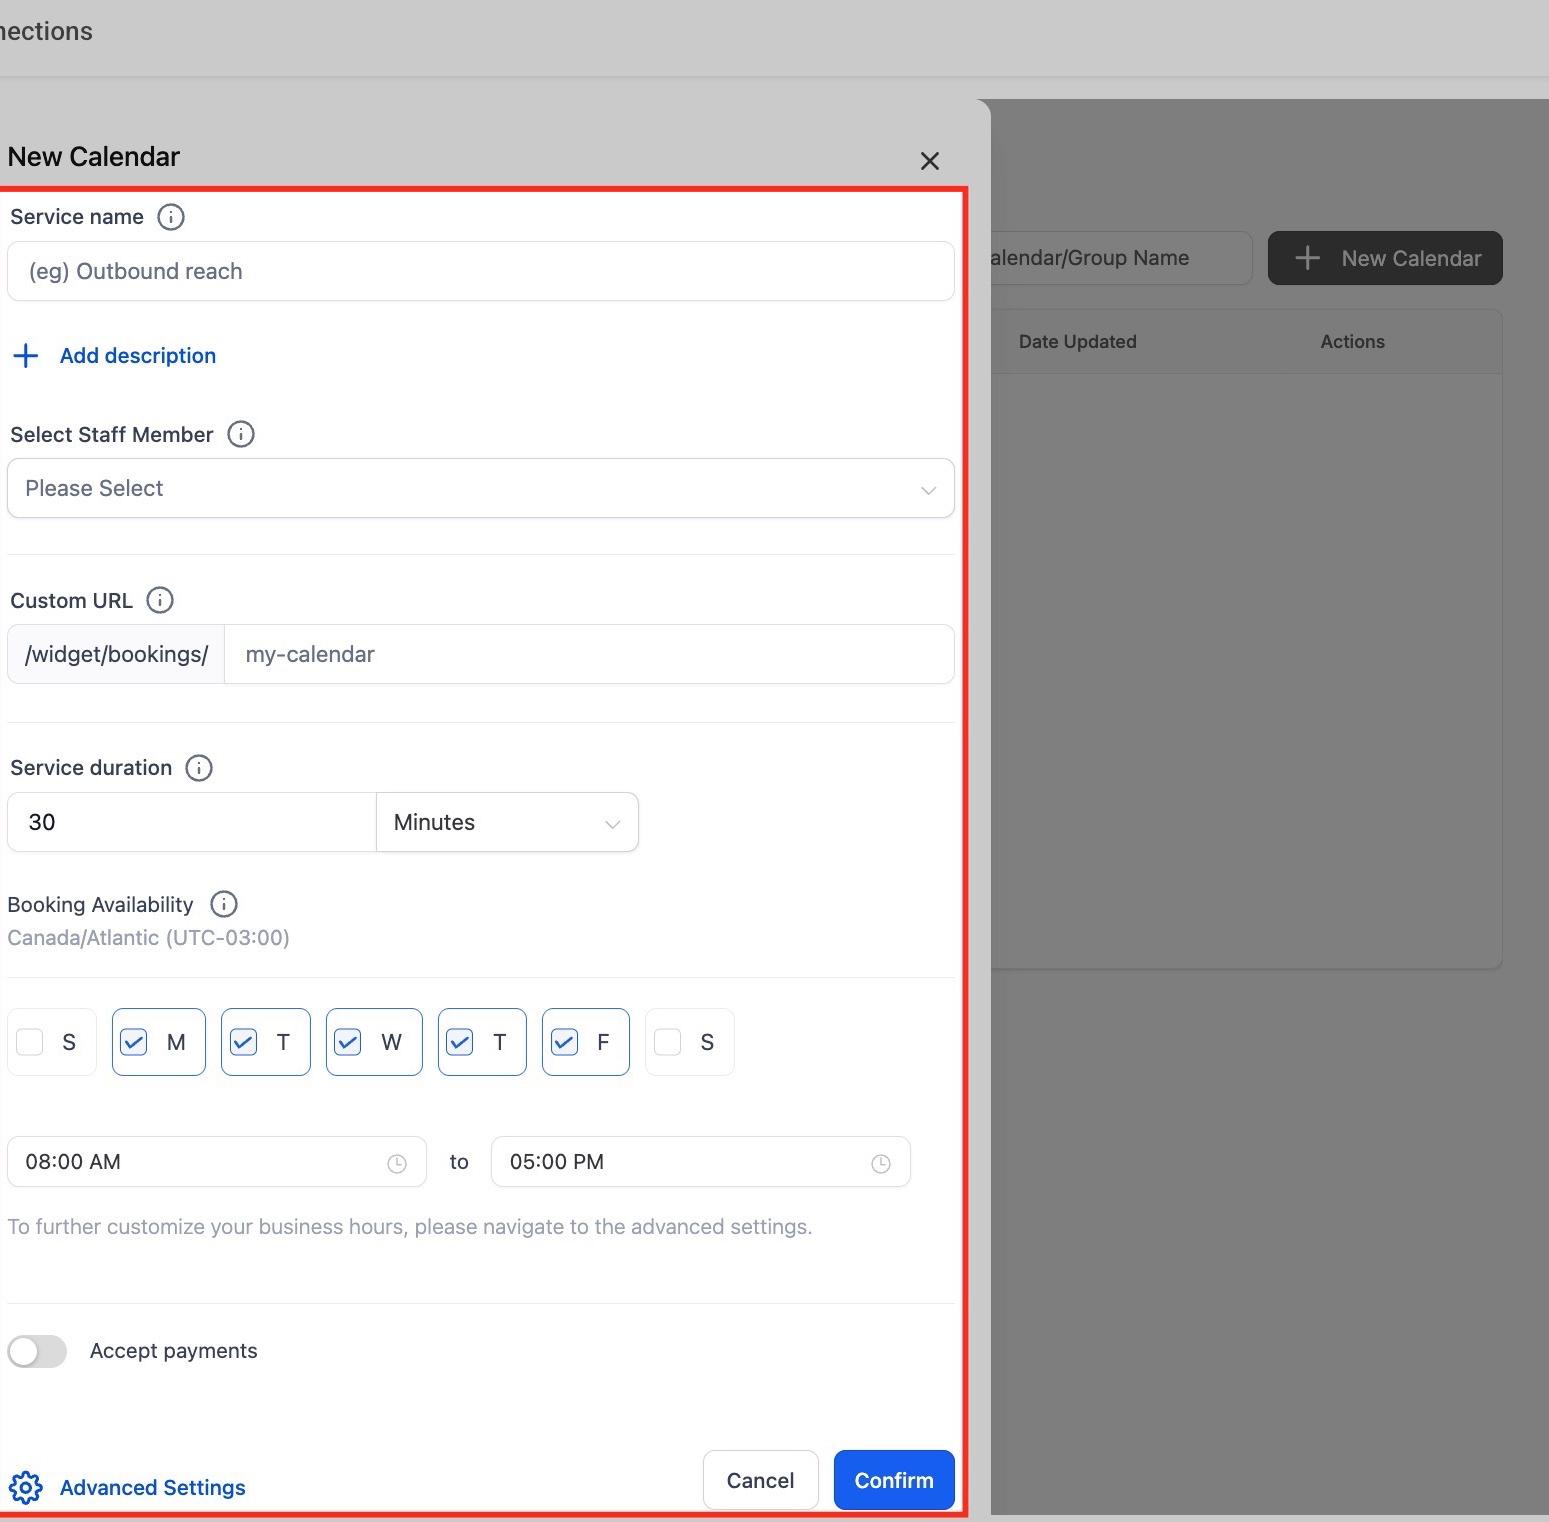The width and height of the screenshot is (1549, 1522).
Task: Uncheck the Monday checkbox
Action: [134, 1042]
